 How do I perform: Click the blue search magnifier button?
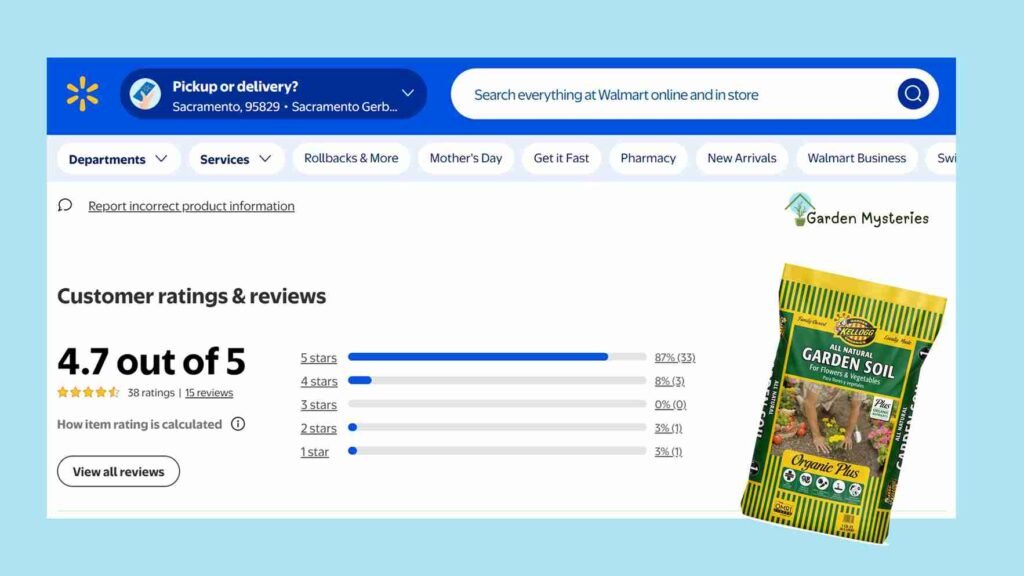(x=912, y=94)
